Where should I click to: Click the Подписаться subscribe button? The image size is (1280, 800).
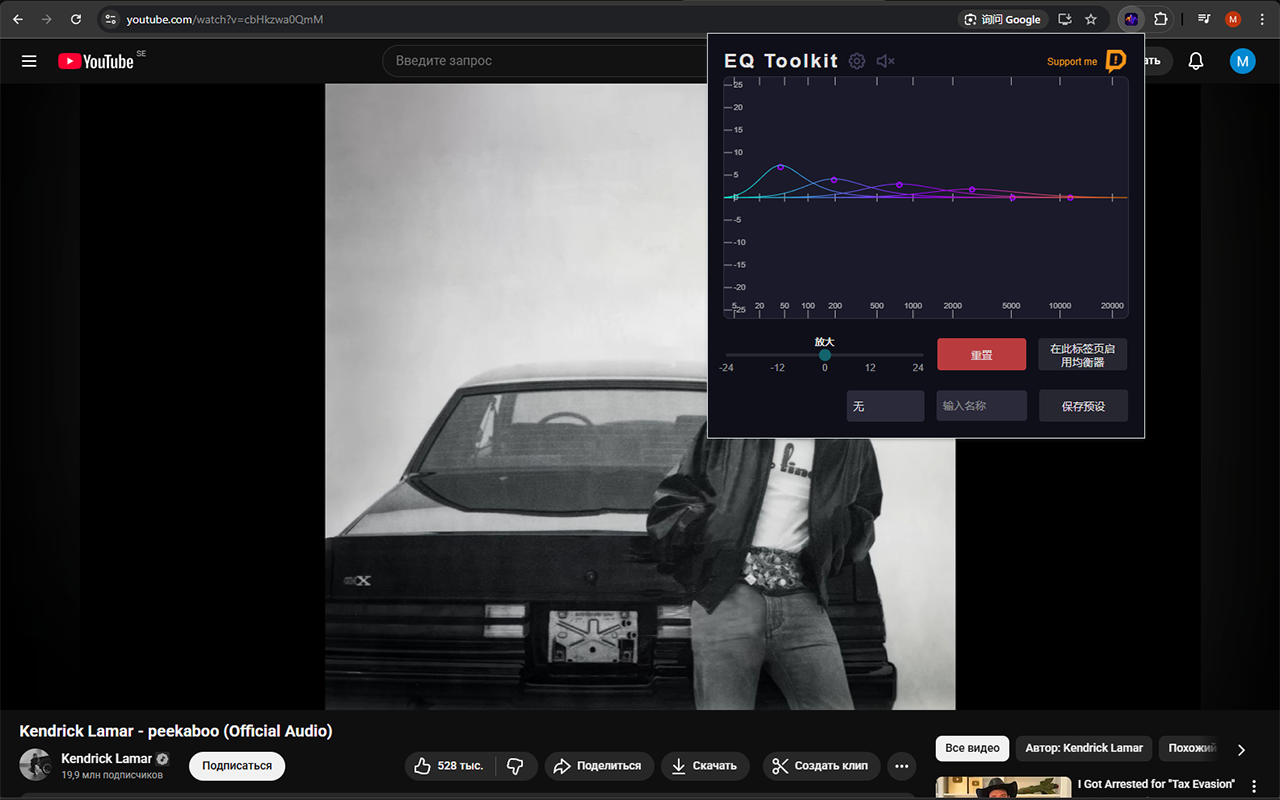[237, 766]
